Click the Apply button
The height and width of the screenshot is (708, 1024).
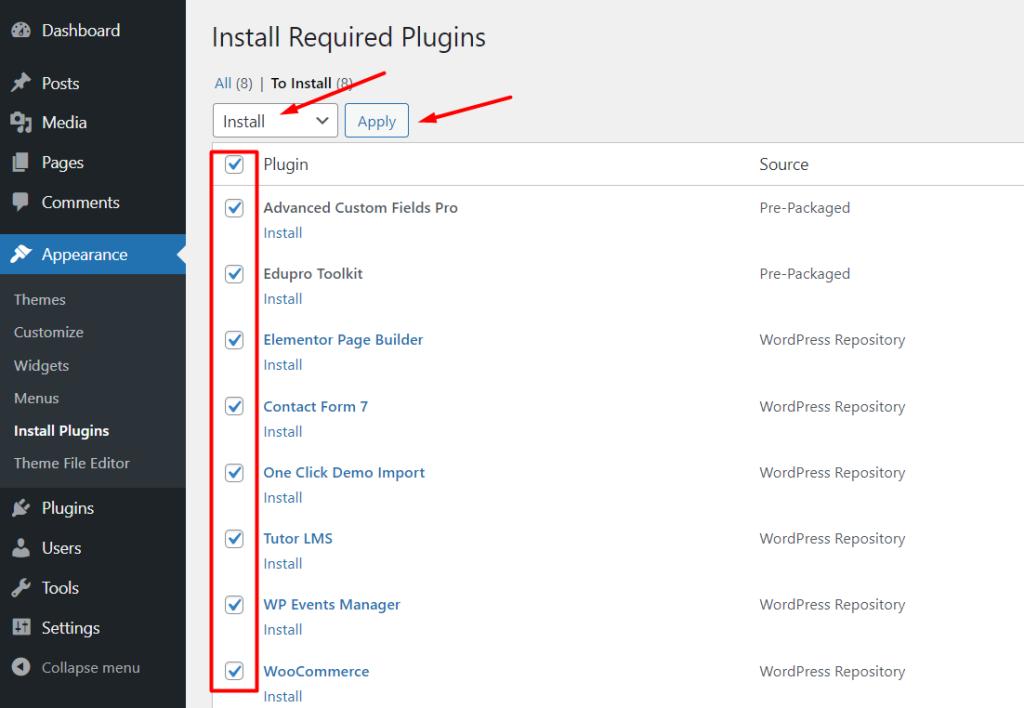click(x=377, y=121)
